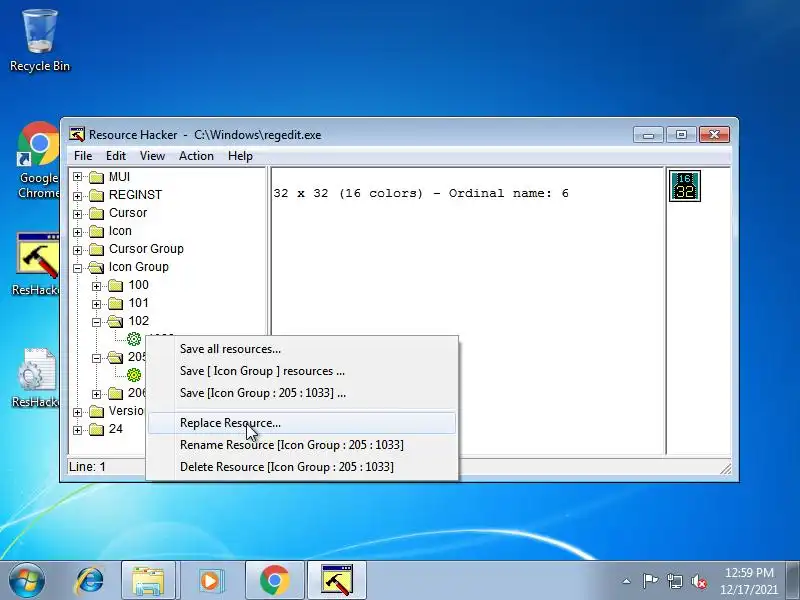Collapse the Icon Group tree node
Viewport: 800px width, 600px height.
pyautogui.click(x=77, y=268)
